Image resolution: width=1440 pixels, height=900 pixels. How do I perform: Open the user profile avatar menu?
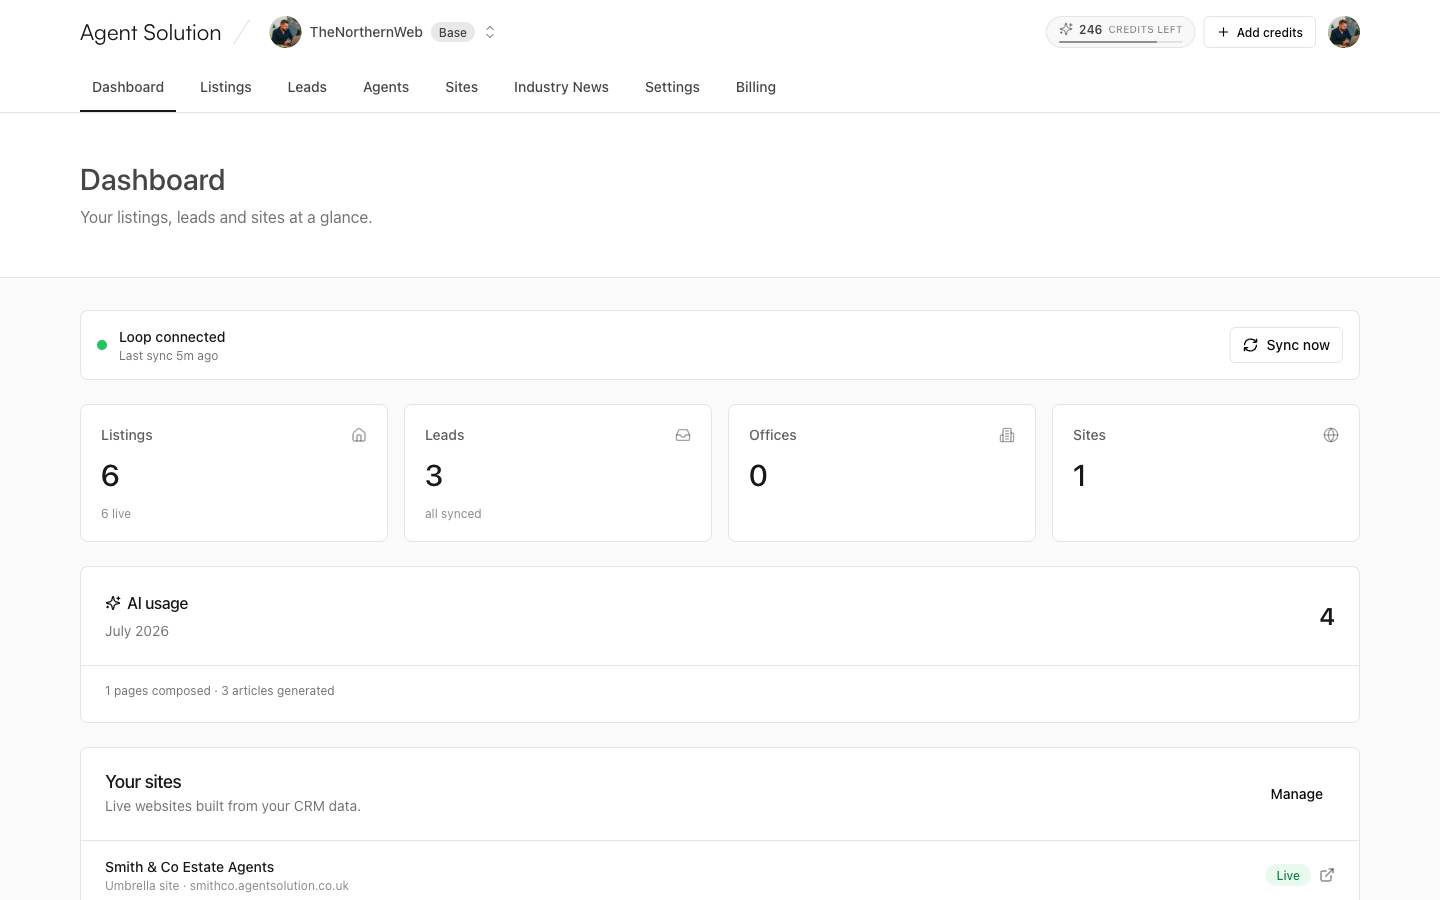pyautogui.click(x=1344, y=32)
